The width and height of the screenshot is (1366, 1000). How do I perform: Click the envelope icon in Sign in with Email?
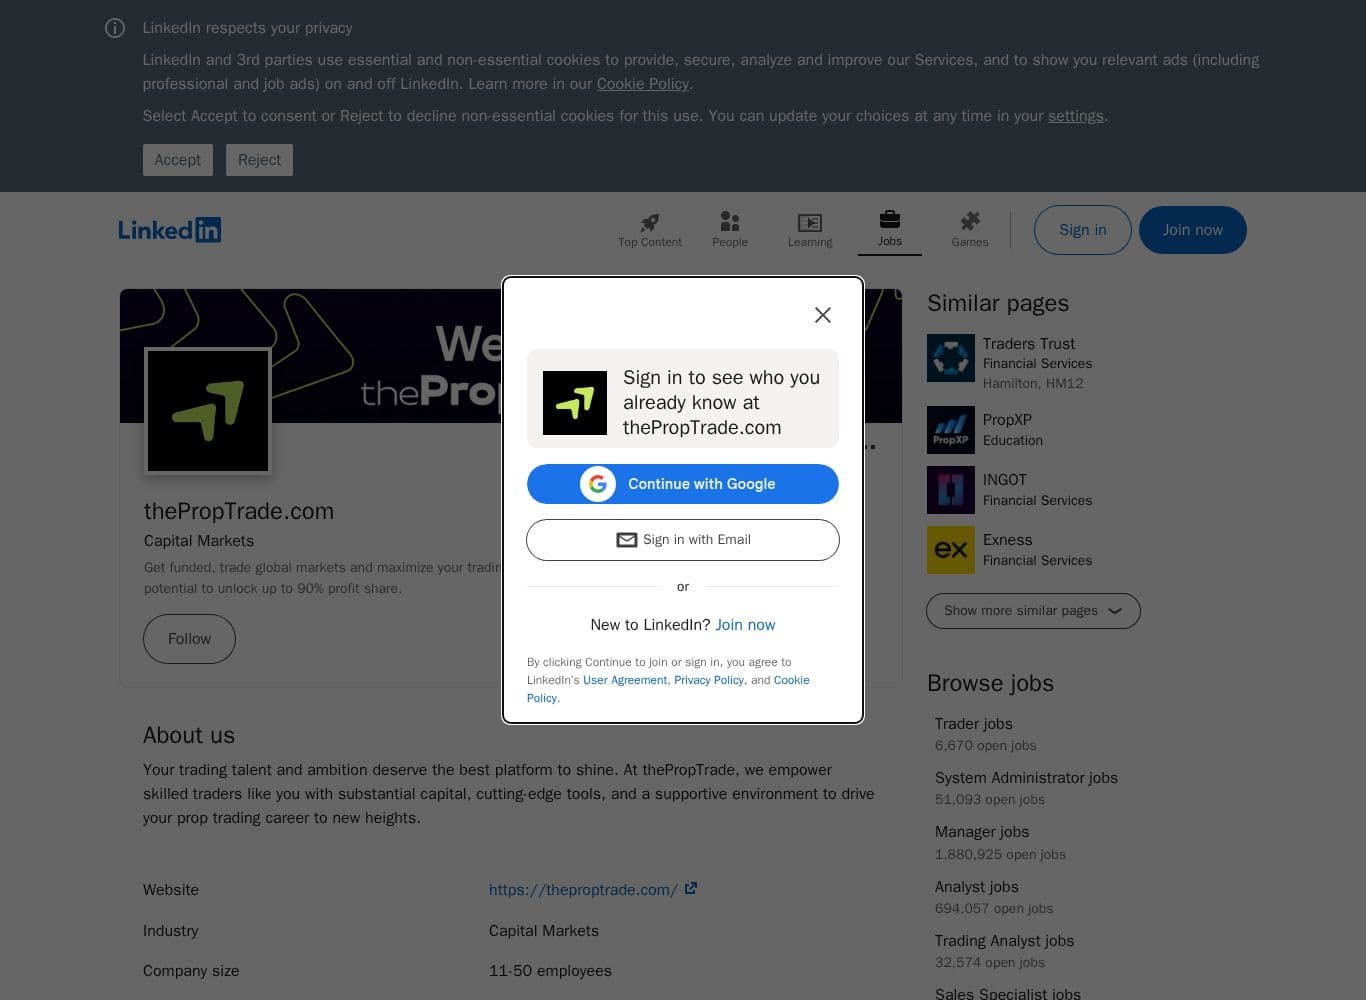pyautogui.click(x=627, y=540)
